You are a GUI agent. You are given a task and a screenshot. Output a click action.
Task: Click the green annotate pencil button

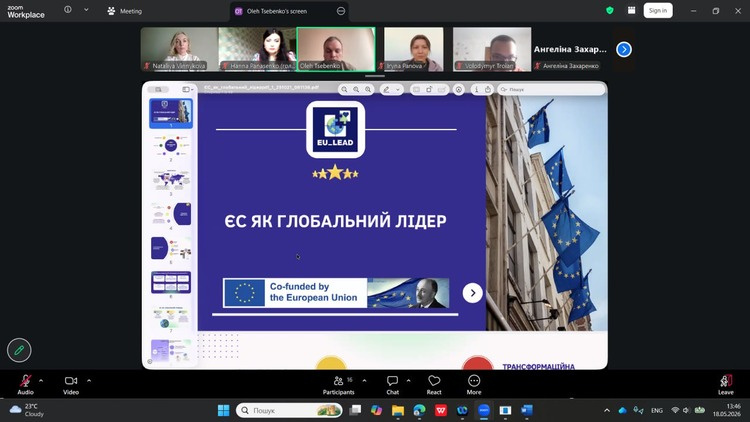[19, 350]
